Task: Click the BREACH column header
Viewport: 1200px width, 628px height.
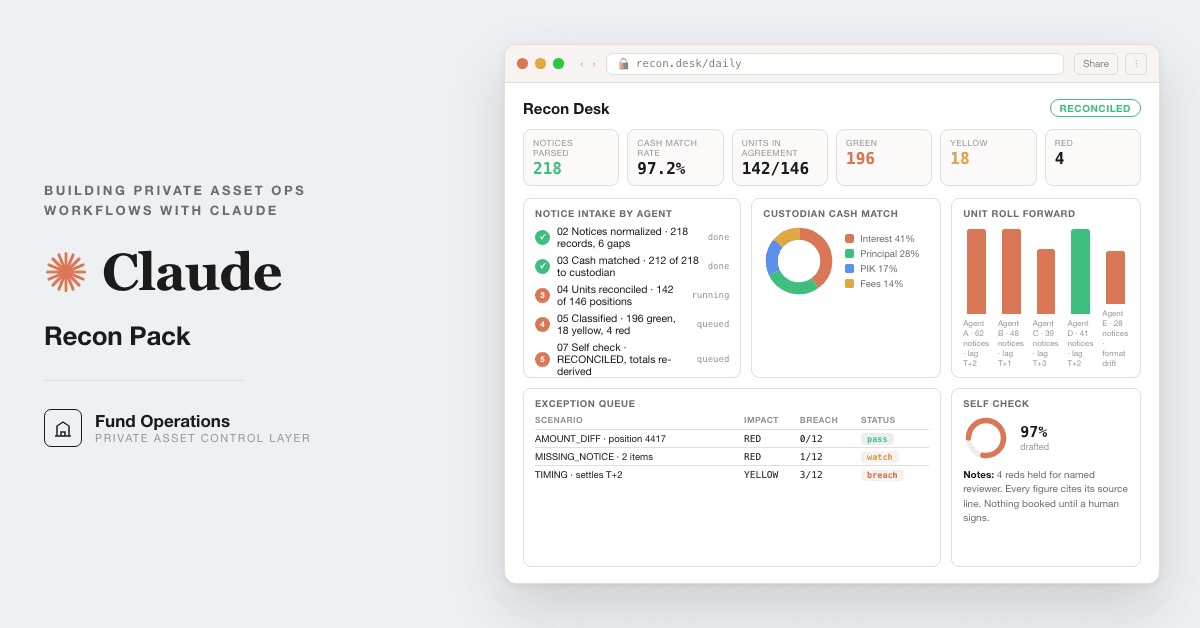Action: tap(819, 420)
